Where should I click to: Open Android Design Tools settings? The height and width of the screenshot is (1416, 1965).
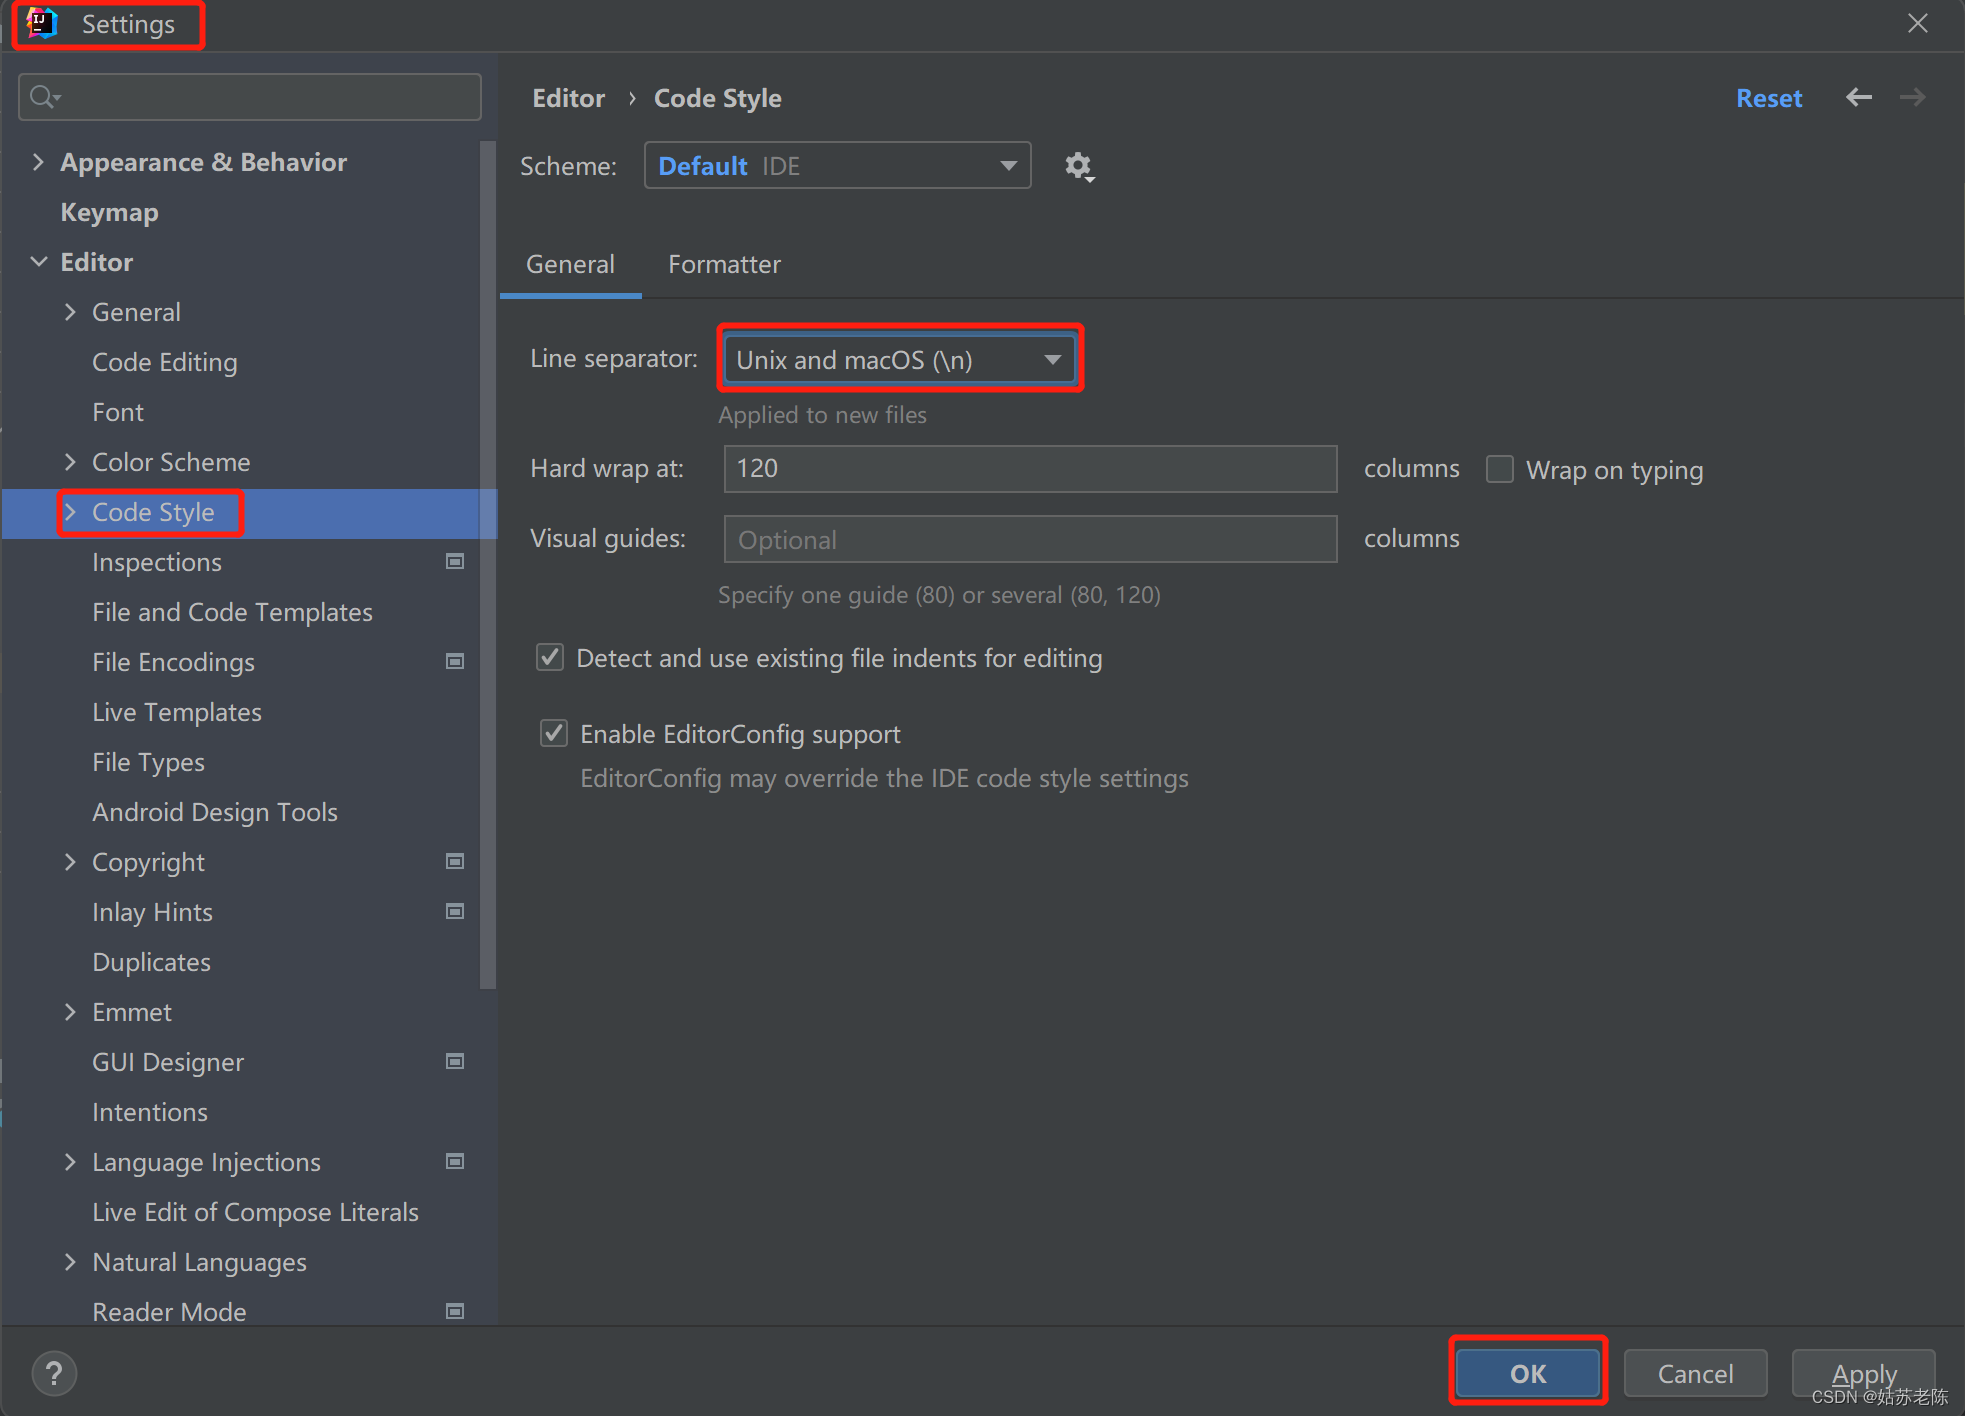pos(215,812)
